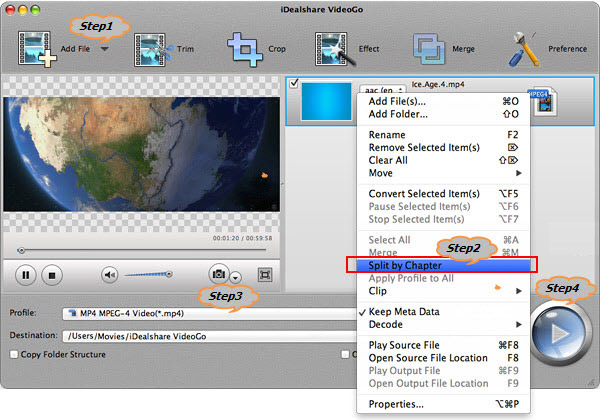Adjust the volume slider
This screenshot has width=600, height=420.
tap(148, 274)
